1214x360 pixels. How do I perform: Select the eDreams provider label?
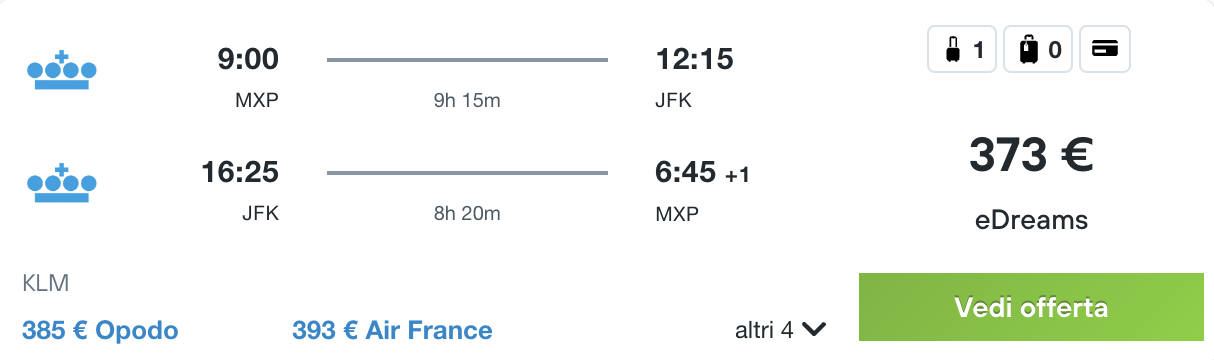click(1031, 220)
